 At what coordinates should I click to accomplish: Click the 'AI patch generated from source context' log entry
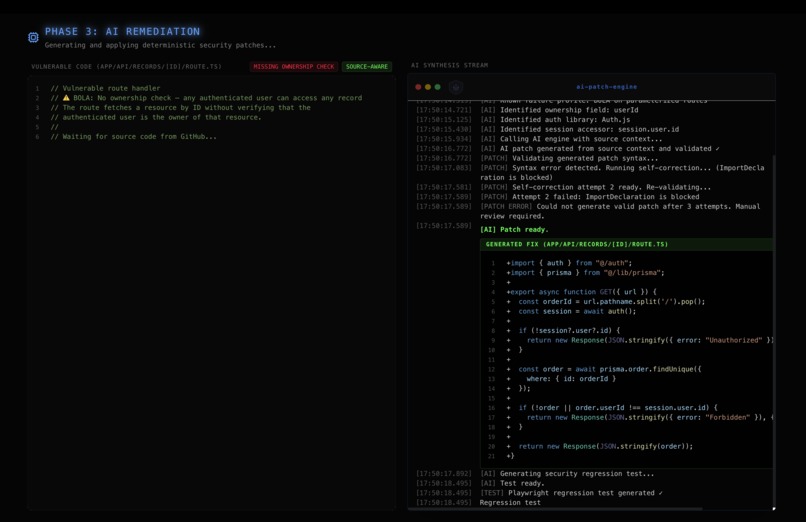coord(600,148)
